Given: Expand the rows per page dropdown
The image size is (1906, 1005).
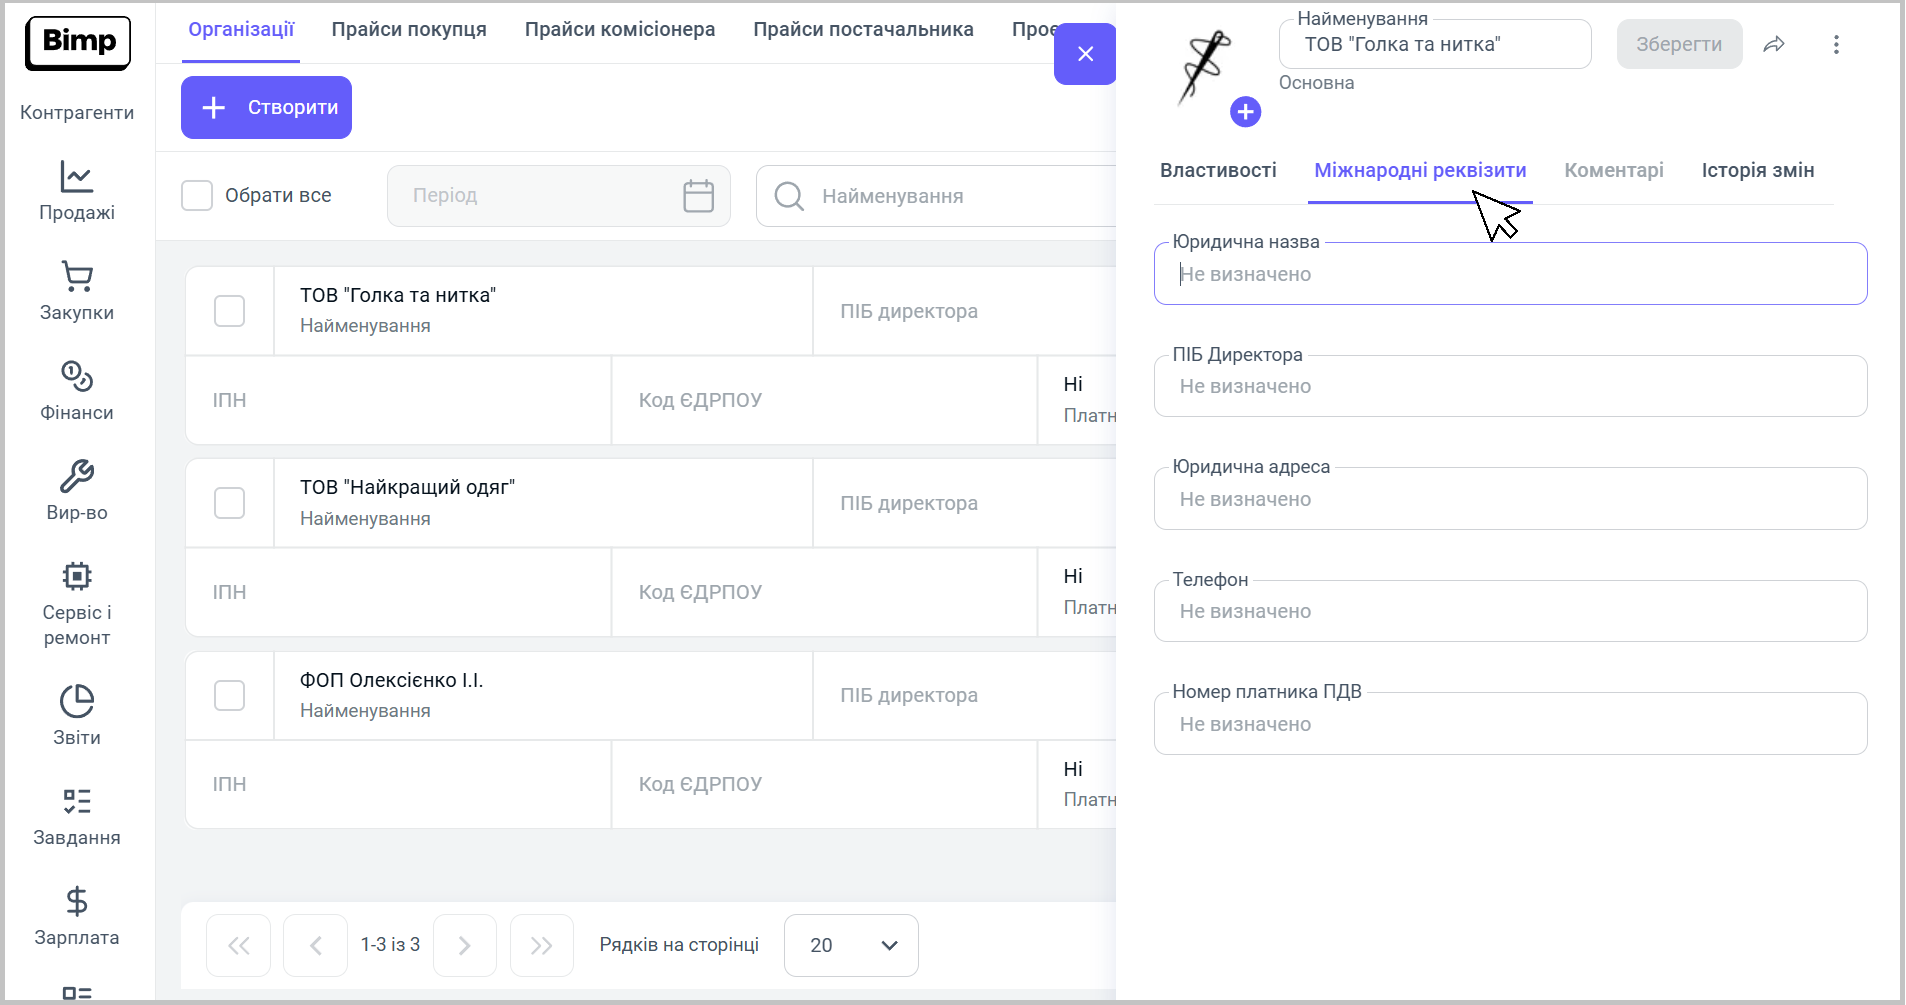Looking at the screenshot, I should [x=851, y=945].
